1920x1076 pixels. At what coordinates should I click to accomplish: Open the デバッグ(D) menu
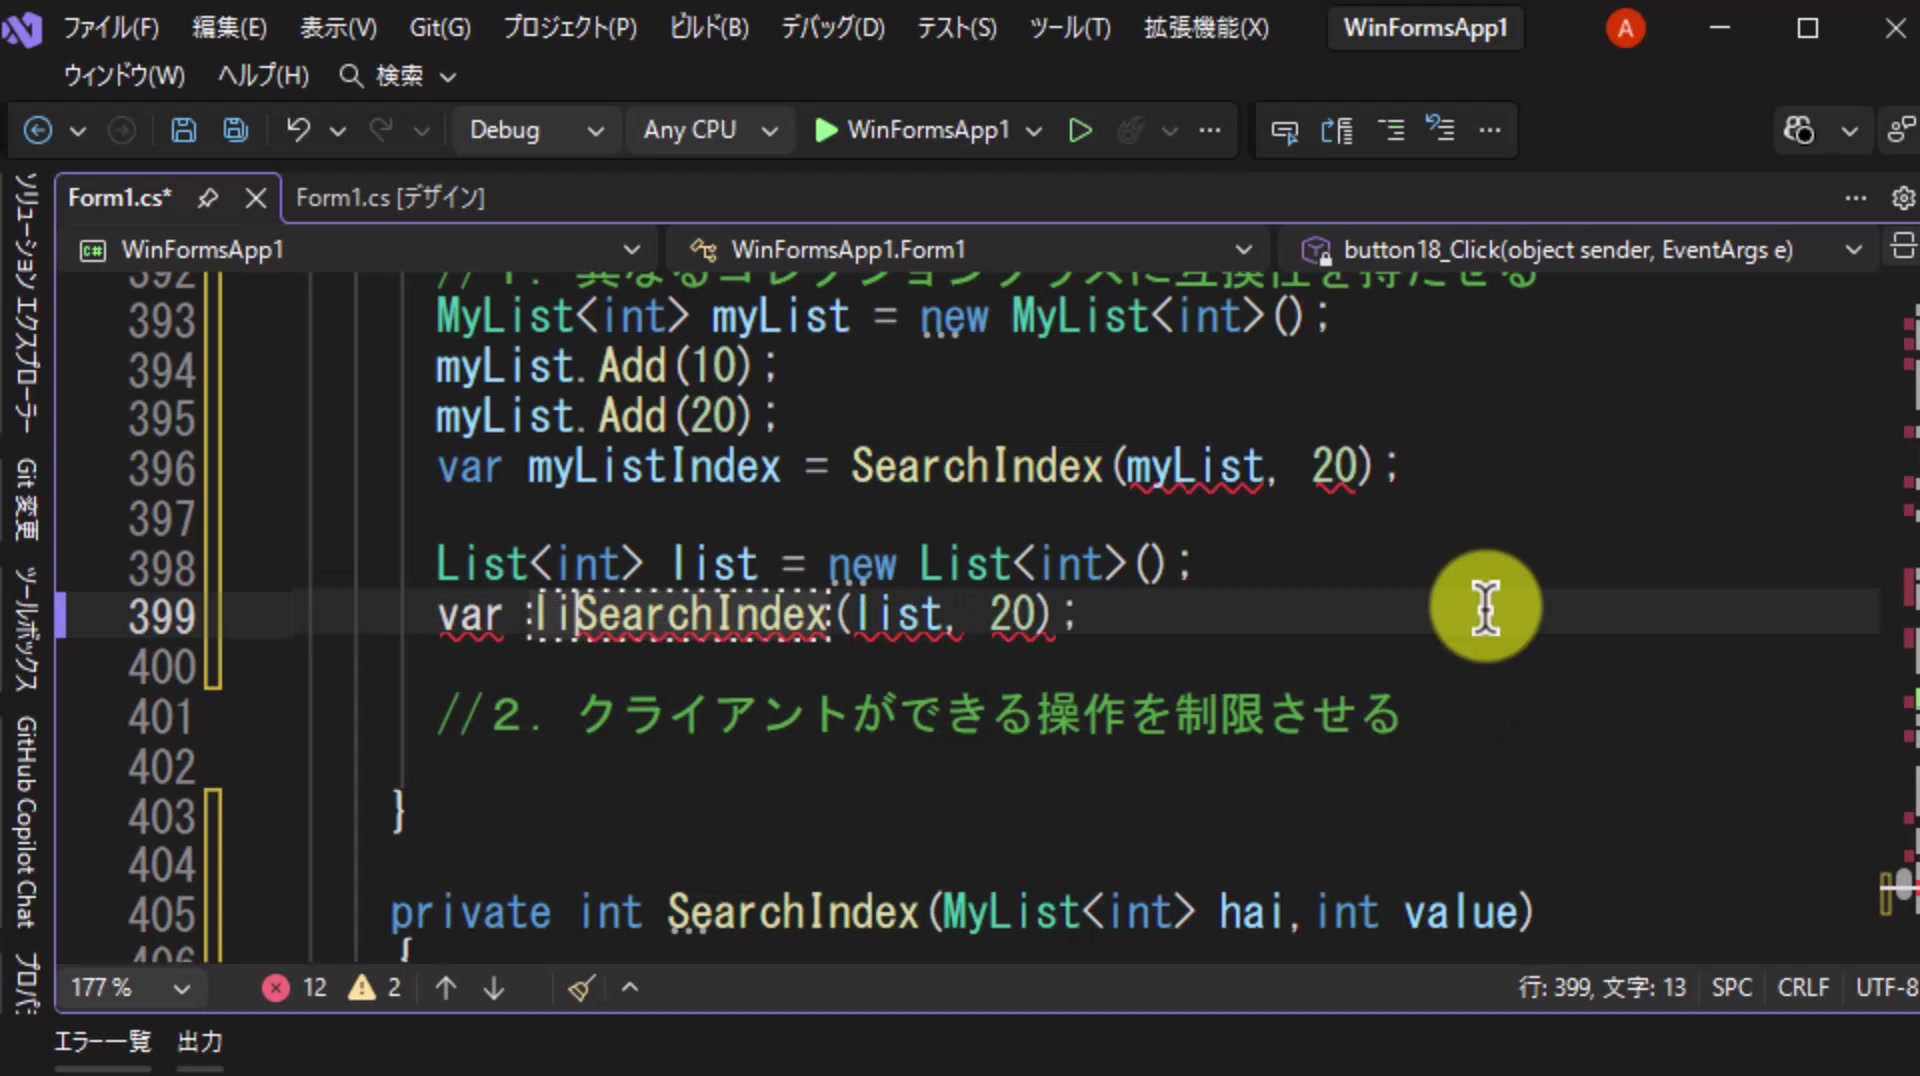(x=833, y=28)
